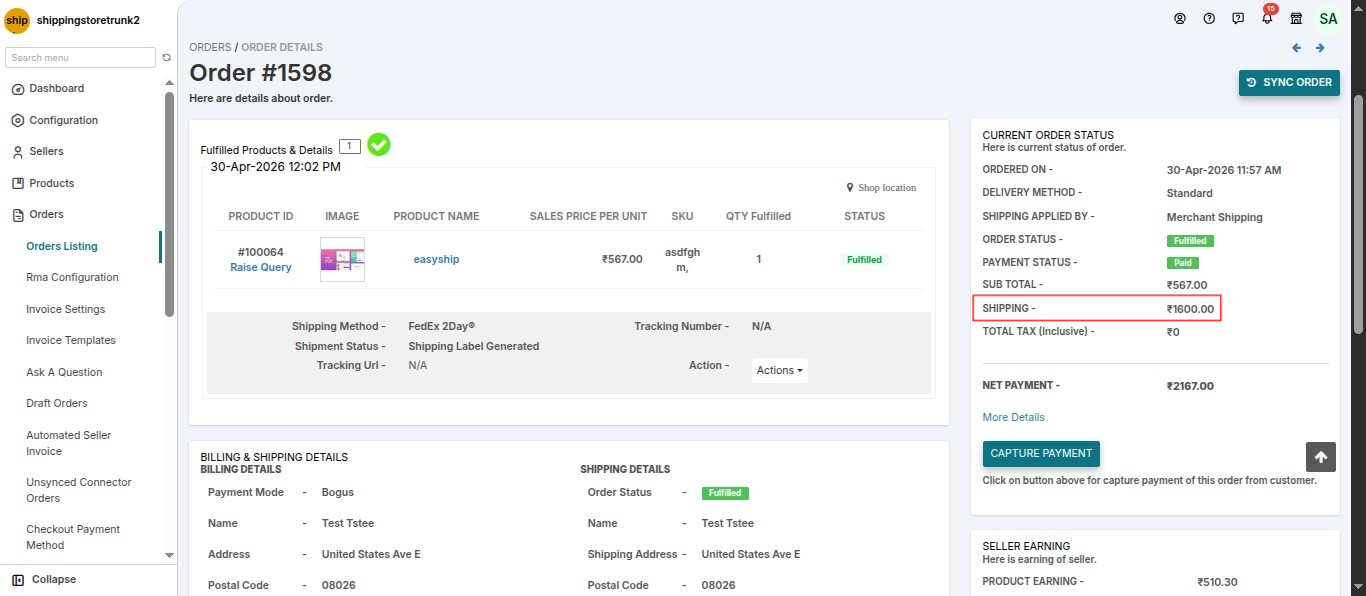Open the SA account avatar
The width and height of the screenshot is (1366, 596).
1328,18
